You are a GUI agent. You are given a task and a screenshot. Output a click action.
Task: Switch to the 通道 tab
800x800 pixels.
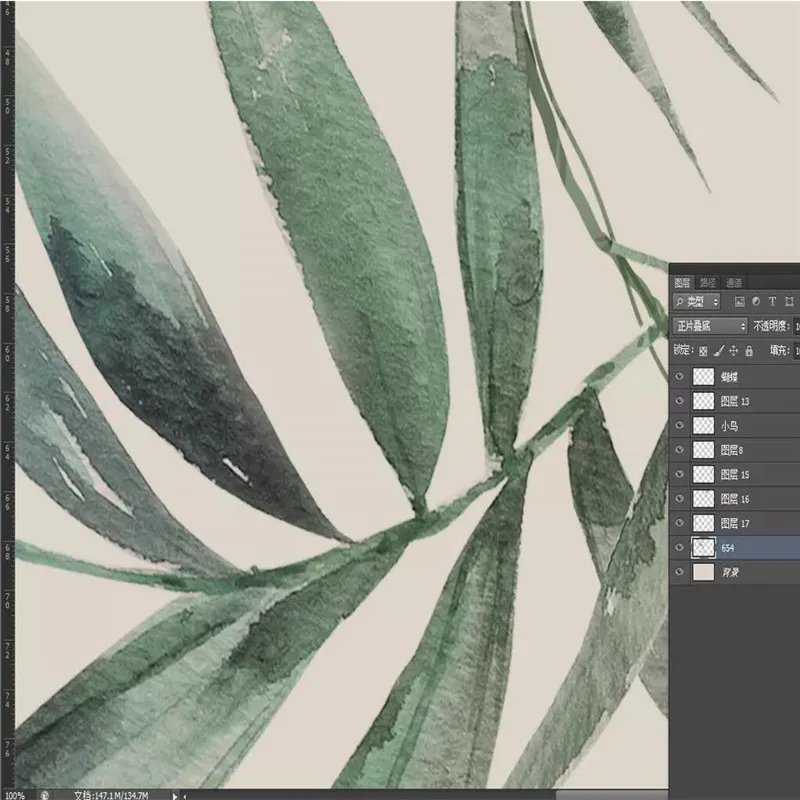[733, 282]
